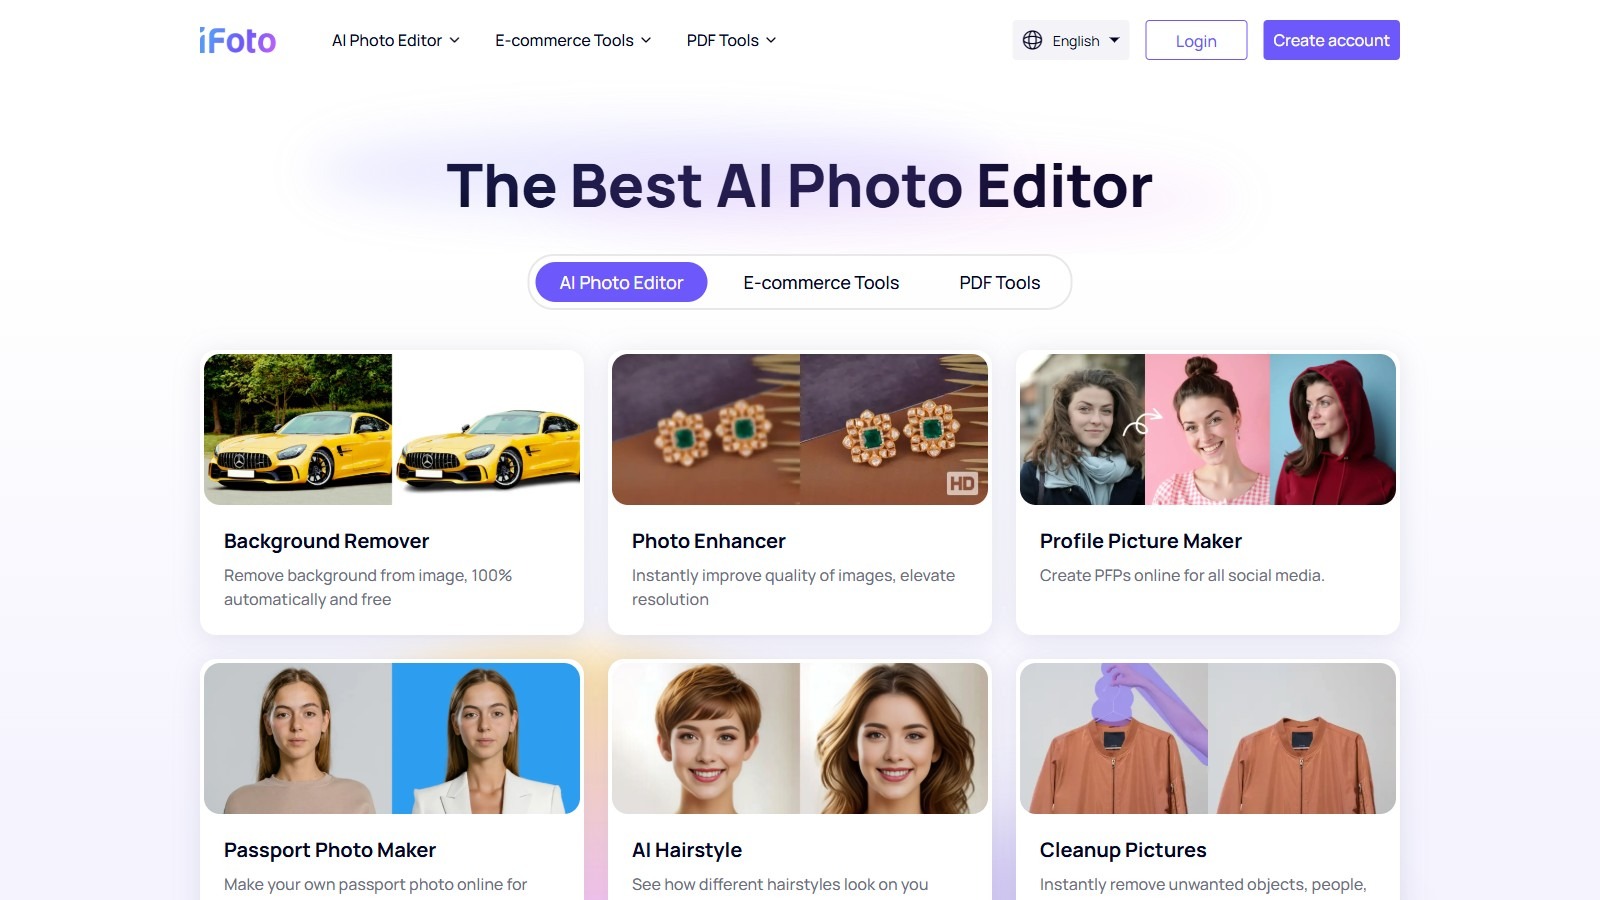Expand the AI Photo Editor nav menu
1600x900 pixels.
[x=396, y=40]
